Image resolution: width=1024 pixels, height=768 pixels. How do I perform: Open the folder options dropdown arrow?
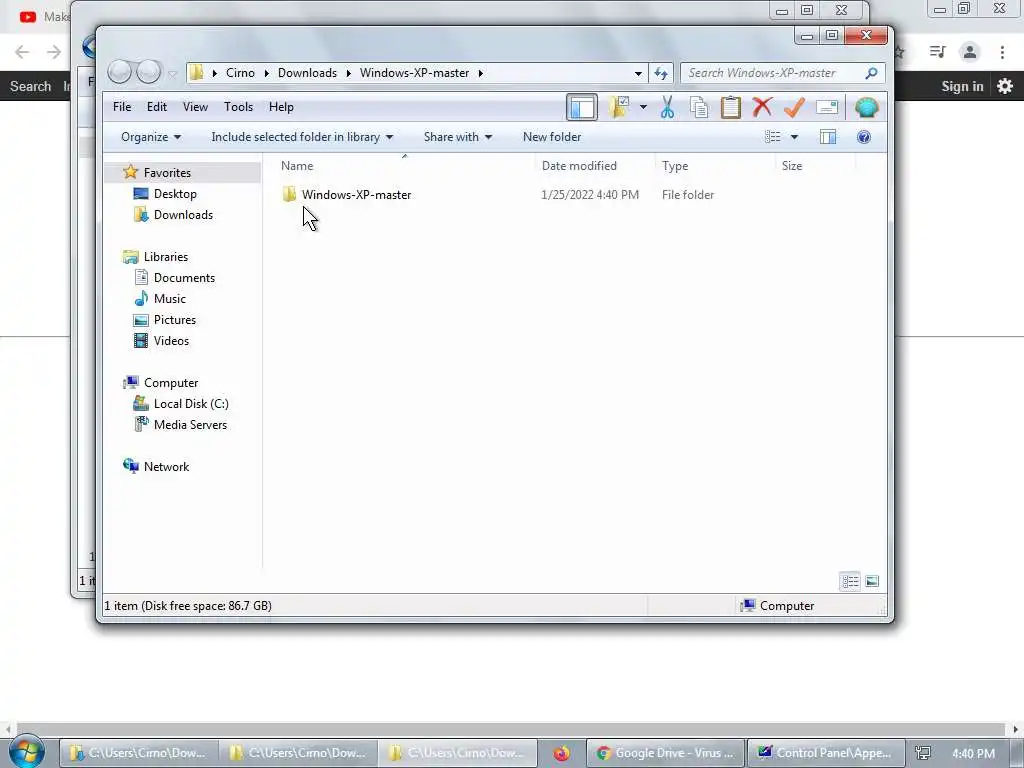point(643,107)
